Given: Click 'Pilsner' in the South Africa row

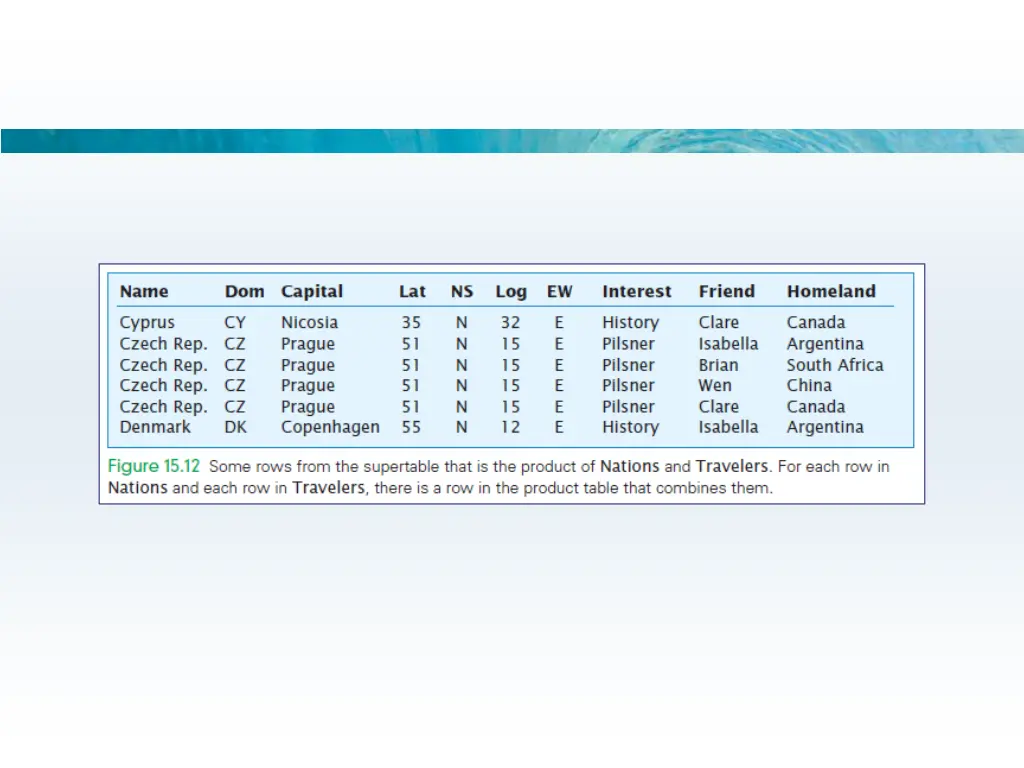Looking at the screenshot, I should [628, 365].
